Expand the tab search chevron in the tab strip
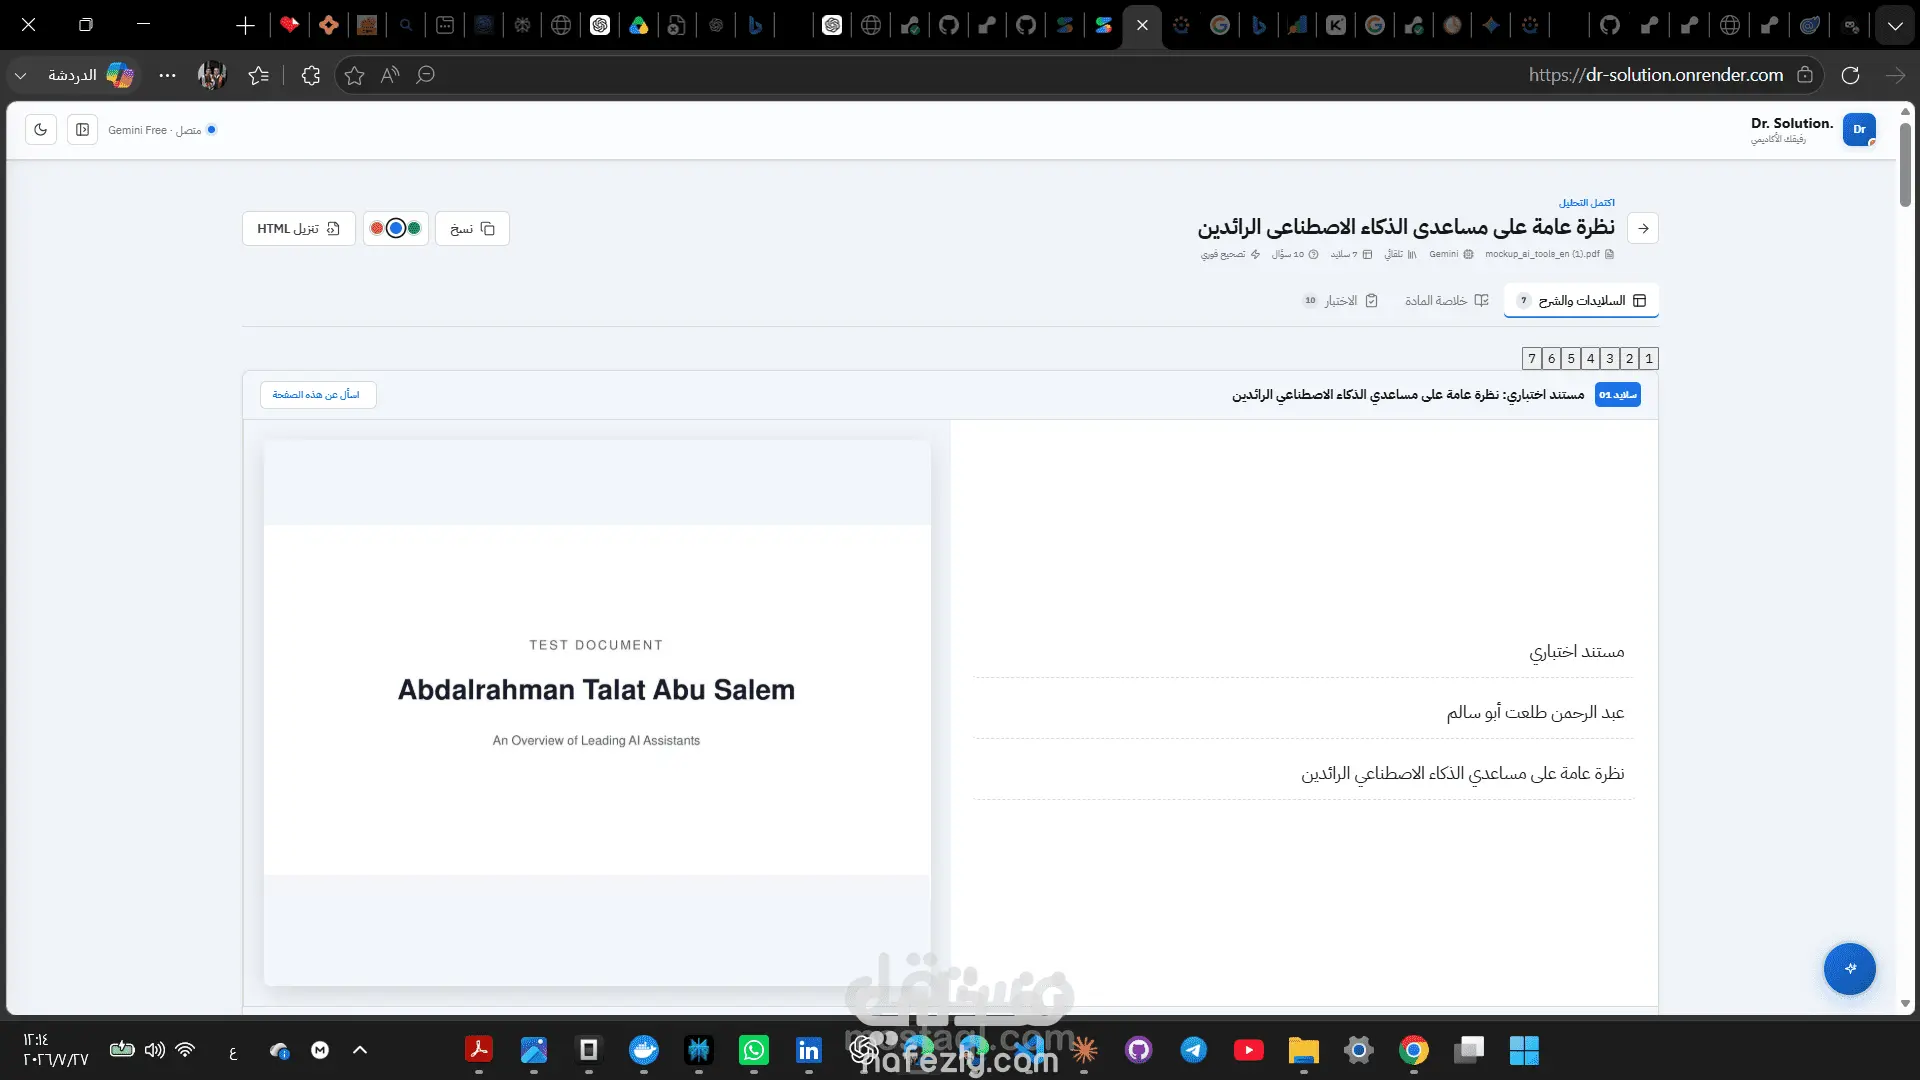The width and height of the screenshot is (1920, 1080). coord(1895,25)
